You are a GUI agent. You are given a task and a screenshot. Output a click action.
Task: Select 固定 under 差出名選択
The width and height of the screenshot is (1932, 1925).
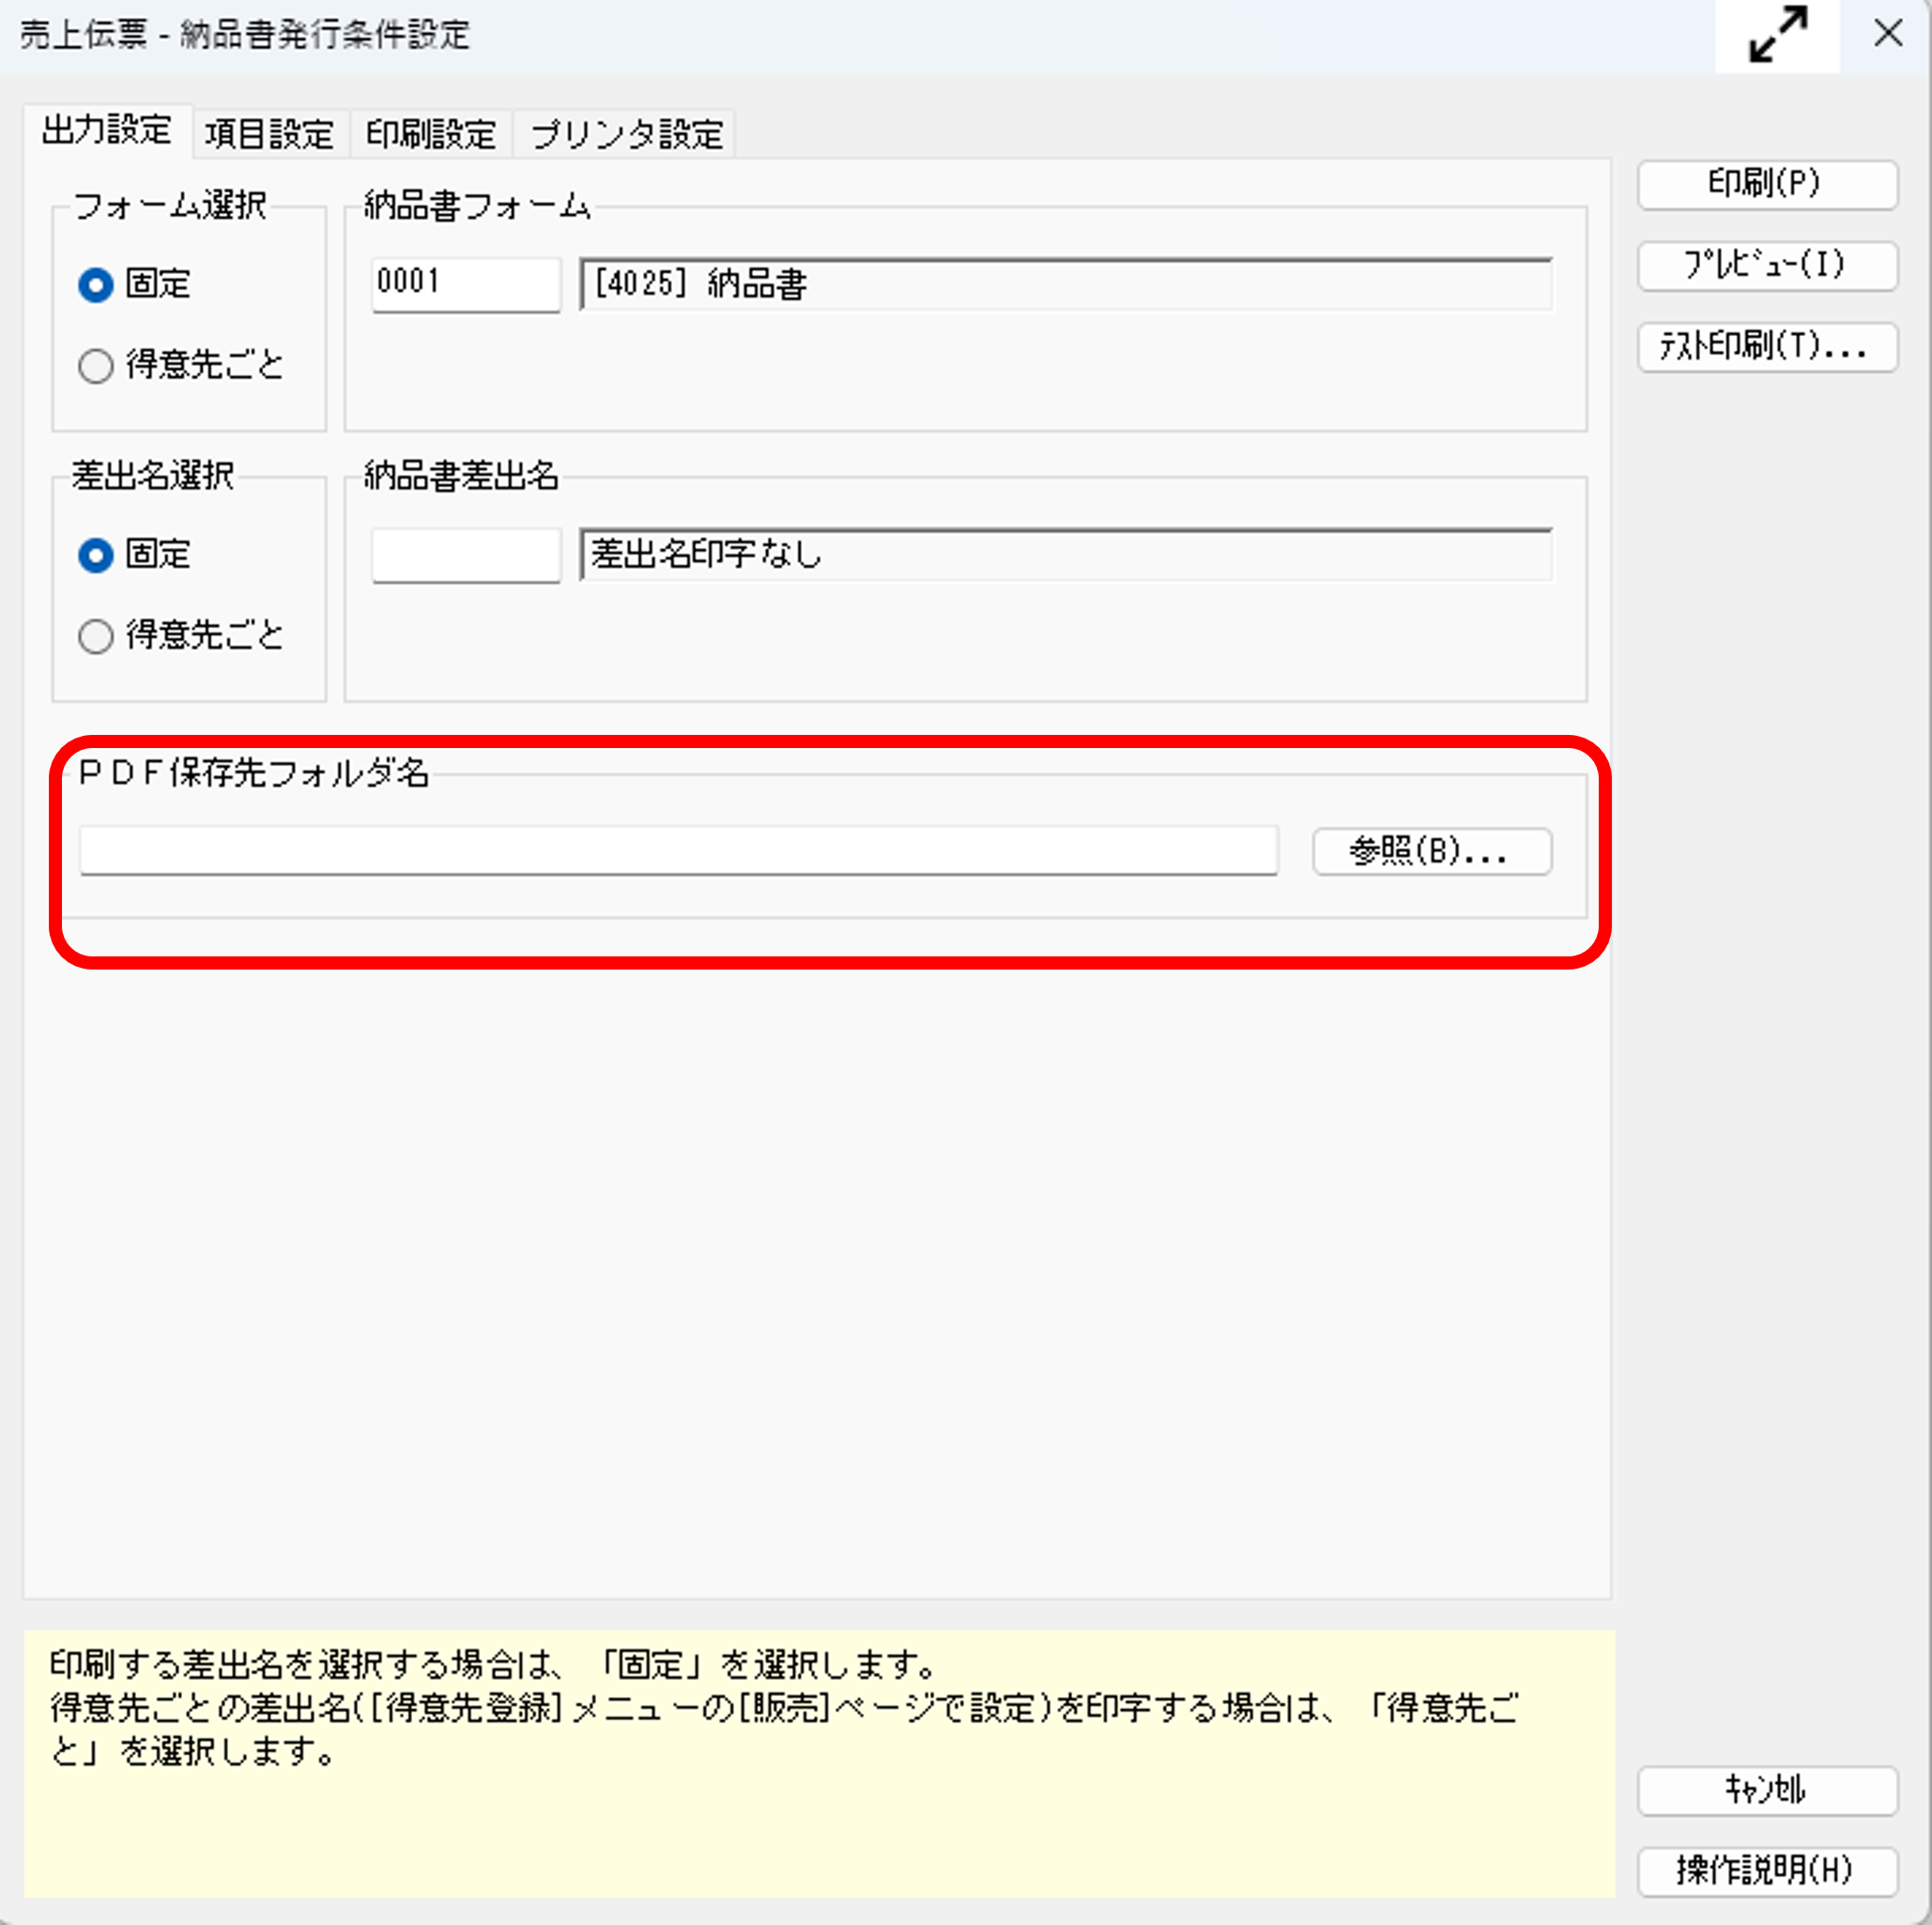pyautogui.click(x=134, y=554)
